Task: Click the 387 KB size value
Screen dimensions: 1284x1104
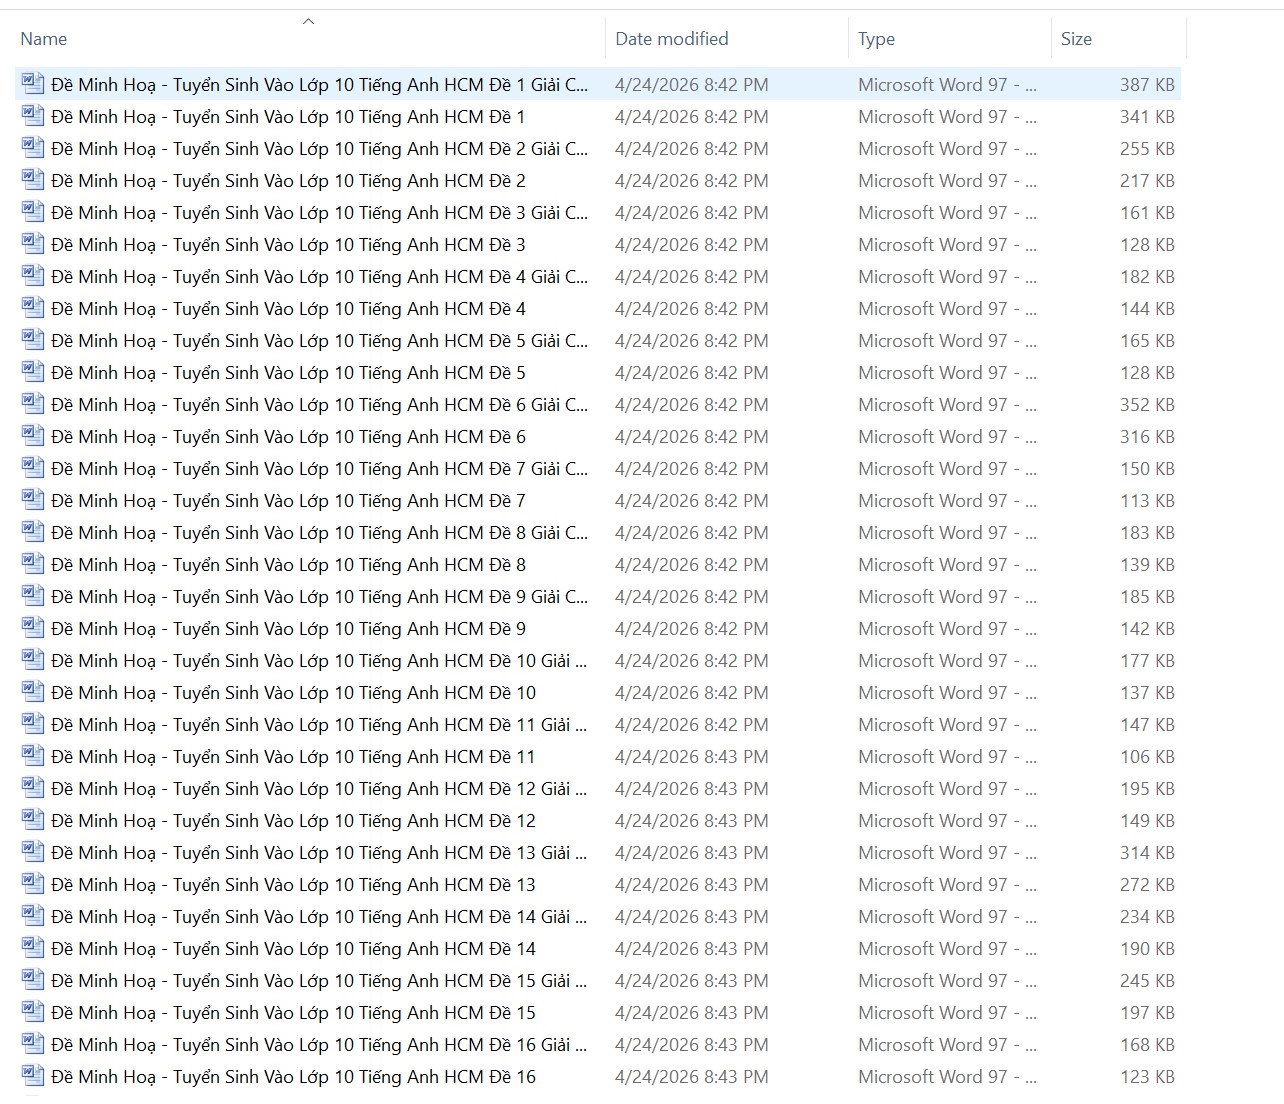Action: click(x=1147, y=85)
